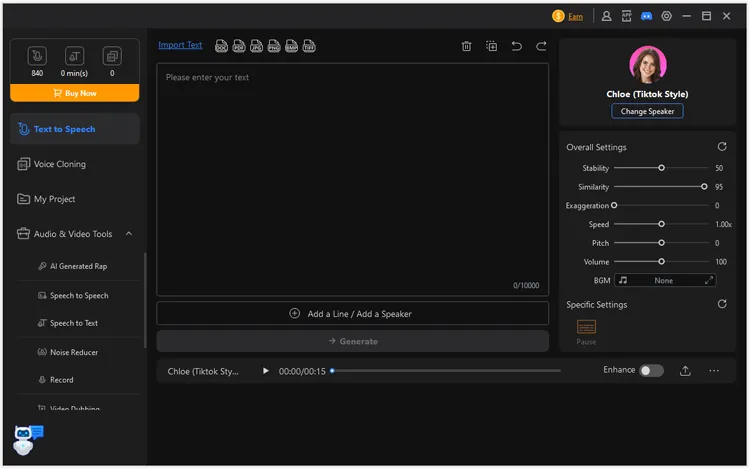Image resolution: width=750 pixels, height=469 pixels.
Task: Click the redo arrow icon
Action: click(x=541, y=46)
